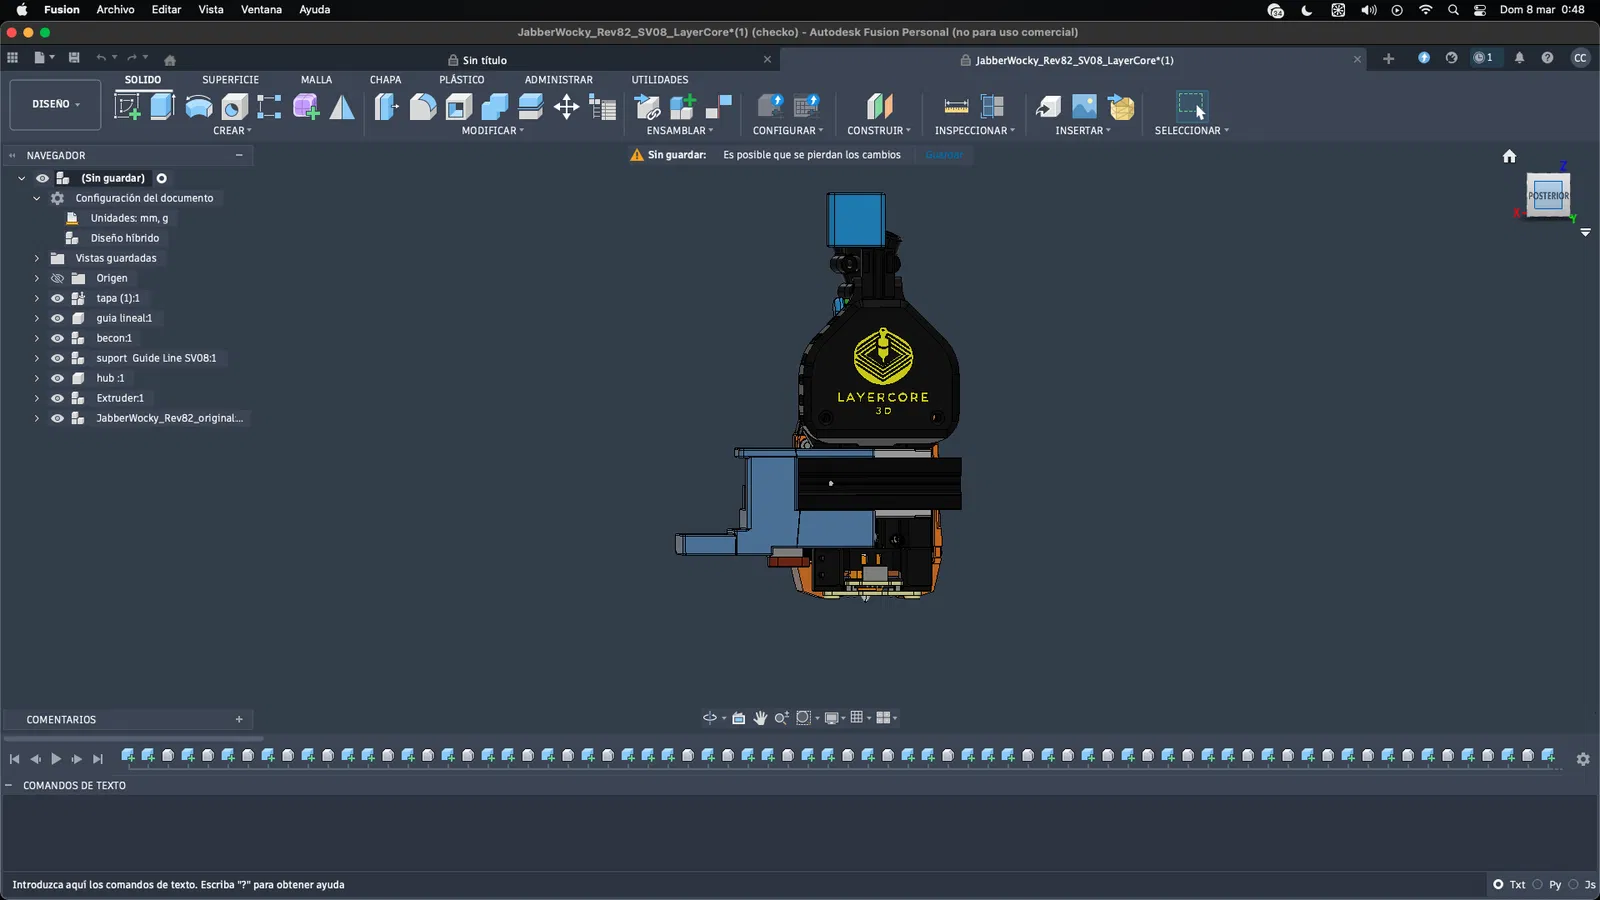1600x900 pixels.
Task: Click the Insert Mesh icon
Action: point(1122,106)
